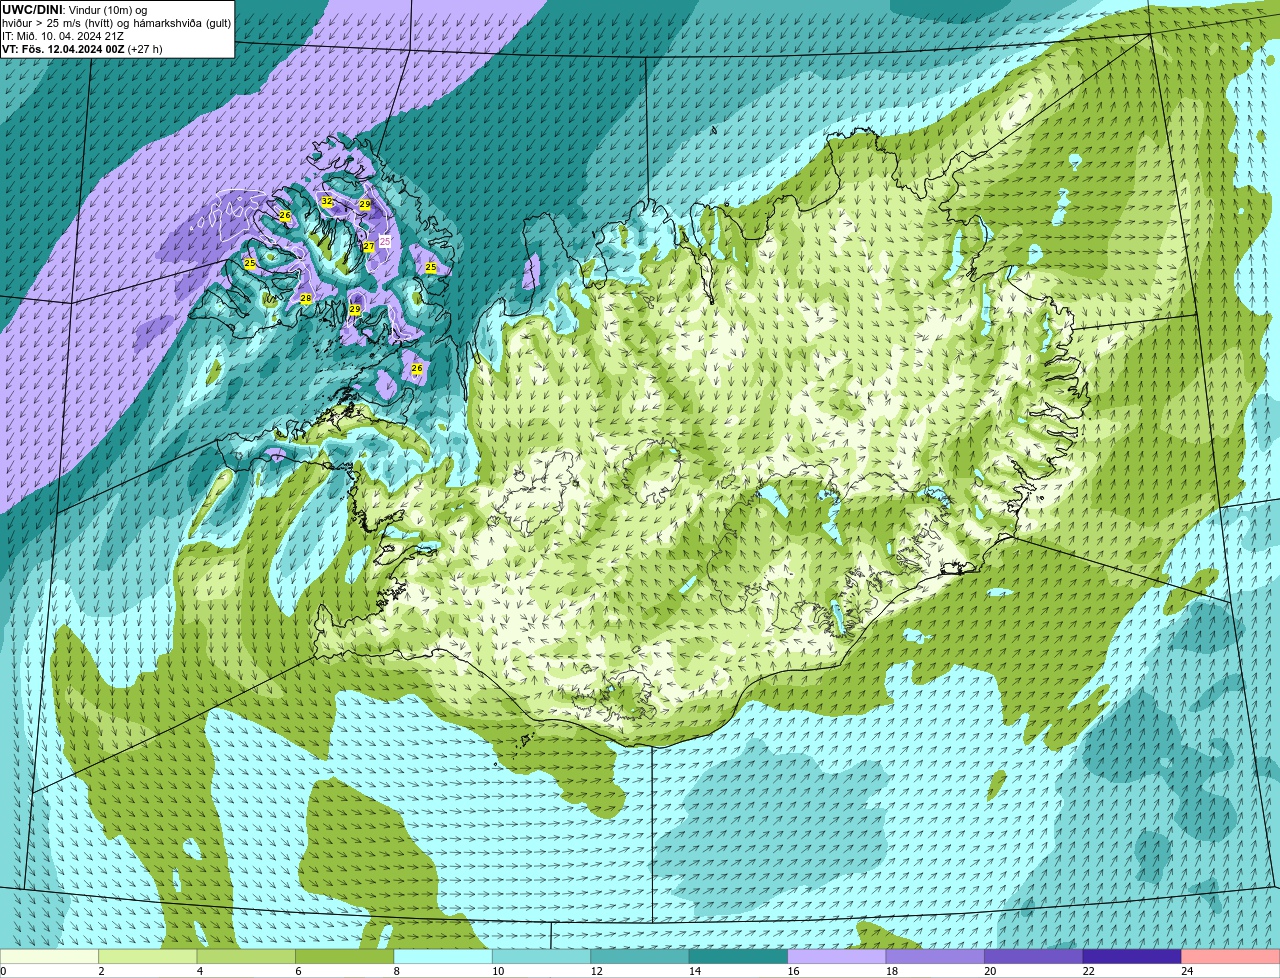Pick the 20–22 m/s violet legend swatch
The image size is (1280, 978).
coord(1034,956)
